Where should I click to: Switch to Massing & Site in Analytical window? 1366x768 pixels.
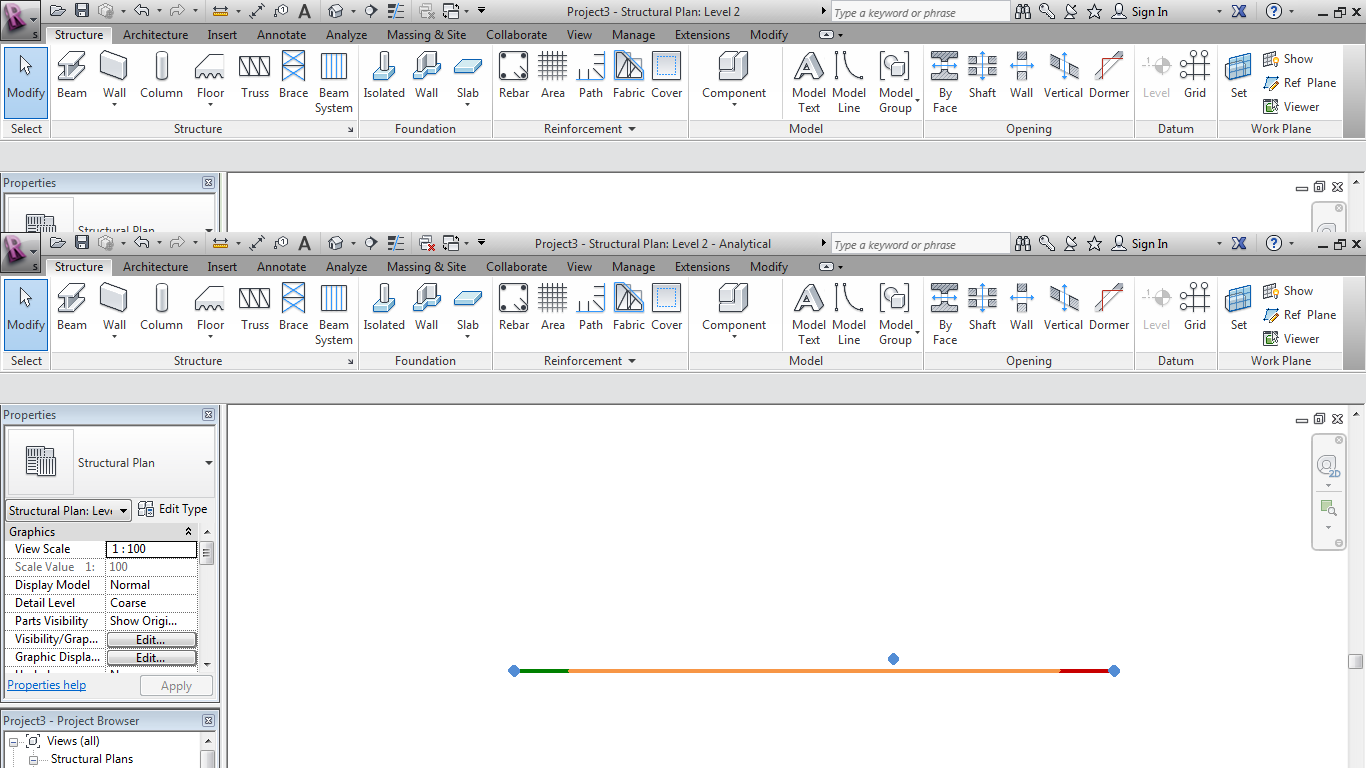426,267
